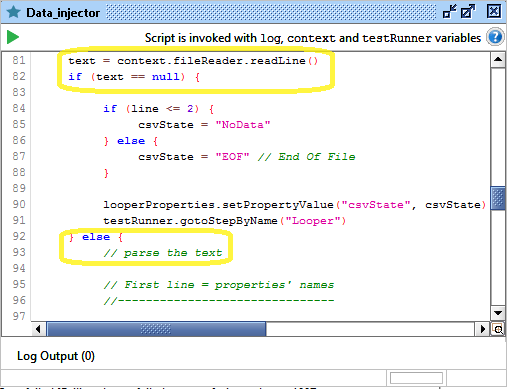Click the horizontal scrollbar thumb

click(156, 329)
